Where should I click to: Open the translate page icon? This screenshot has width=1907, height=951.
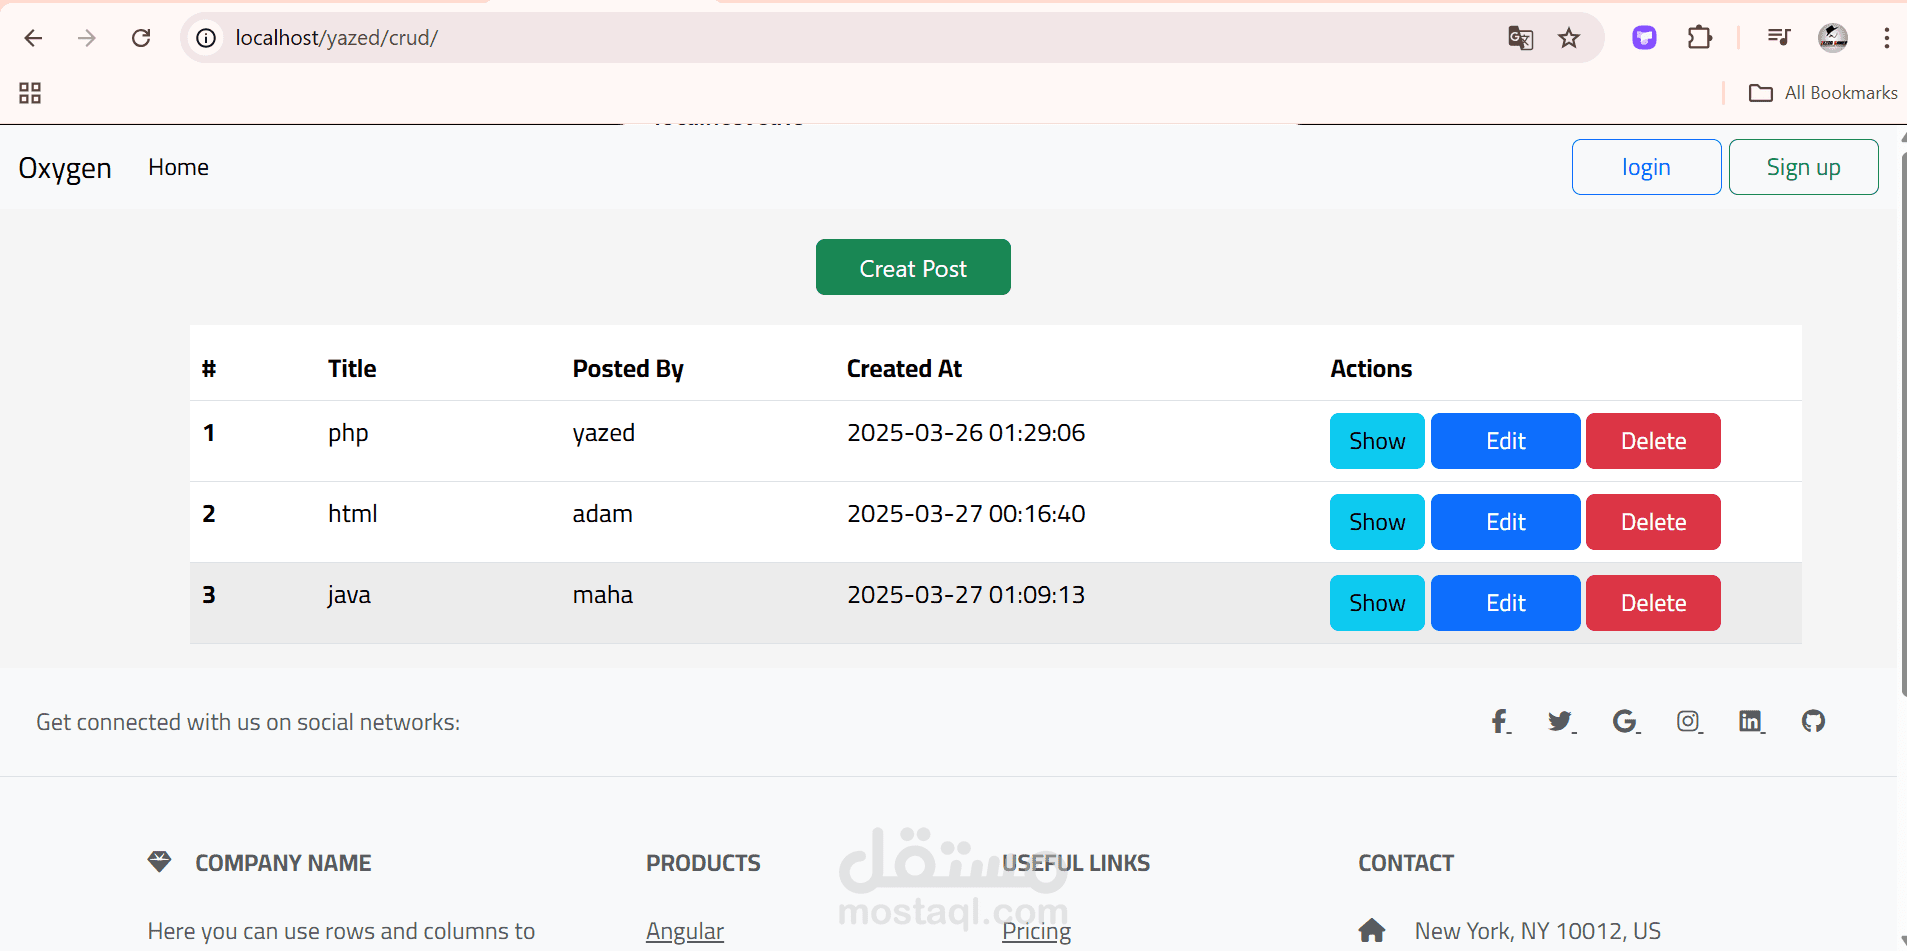click(x=1520, y=38)
